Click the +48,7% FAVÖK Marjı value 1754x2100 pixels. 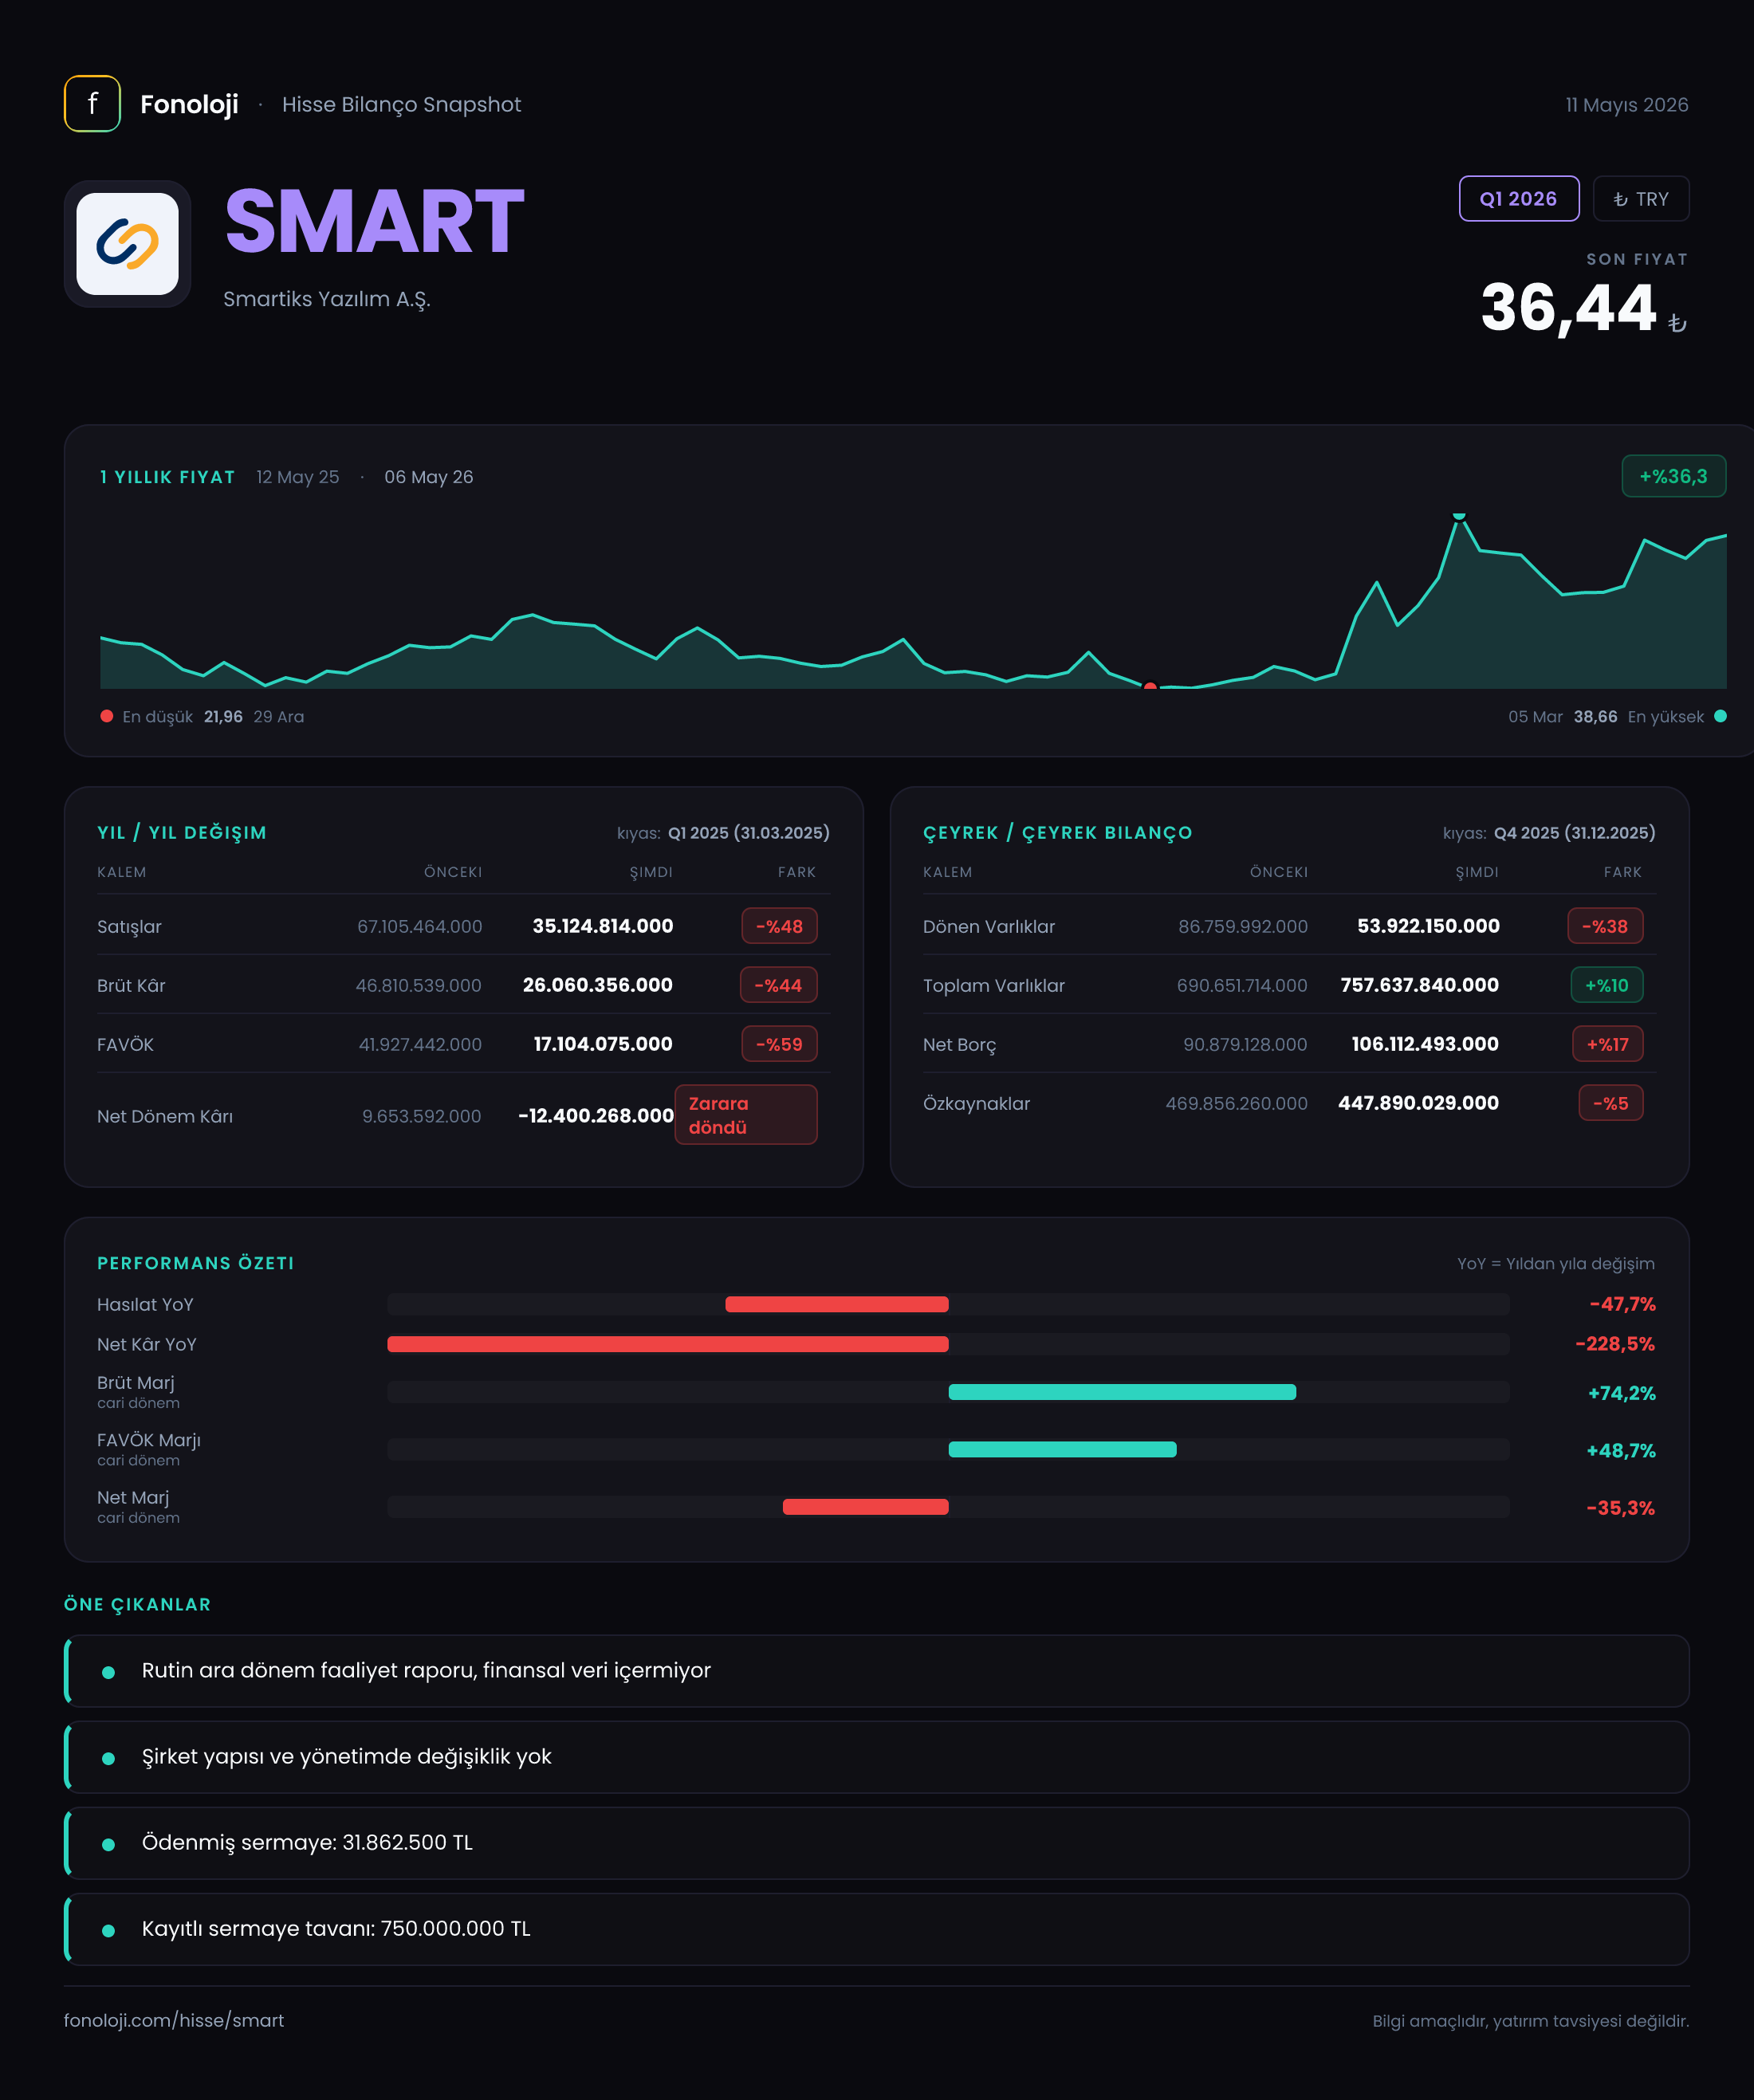(1620, 1450)
